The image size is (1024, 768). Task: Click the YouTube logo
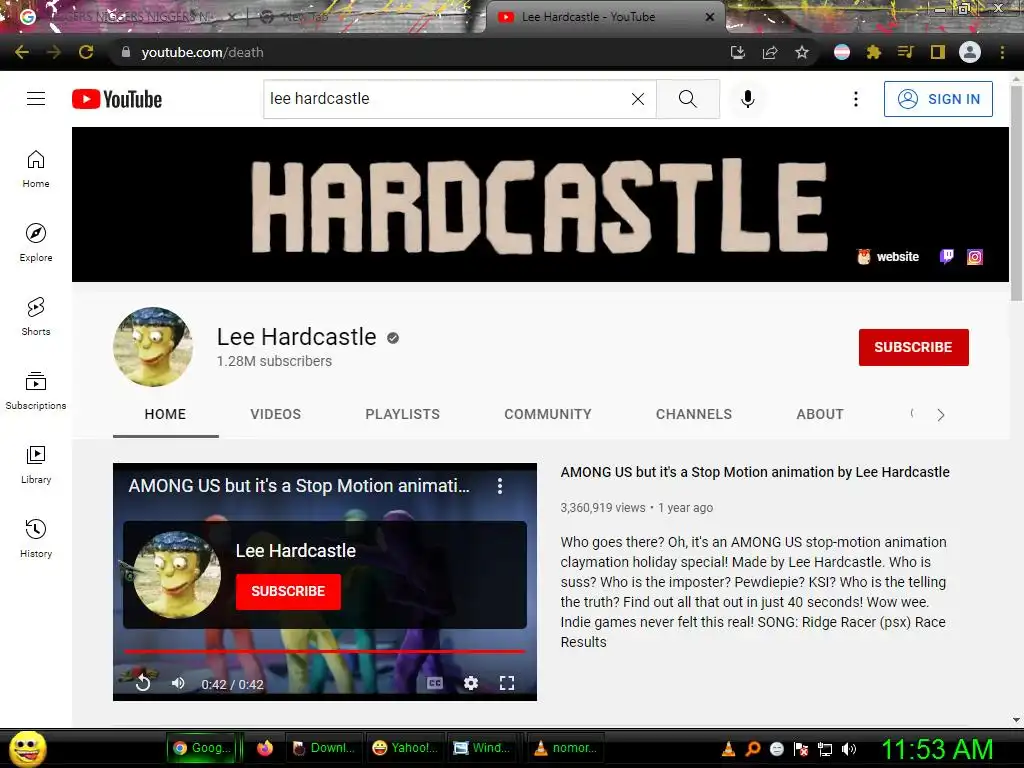(x=117, y=99)
